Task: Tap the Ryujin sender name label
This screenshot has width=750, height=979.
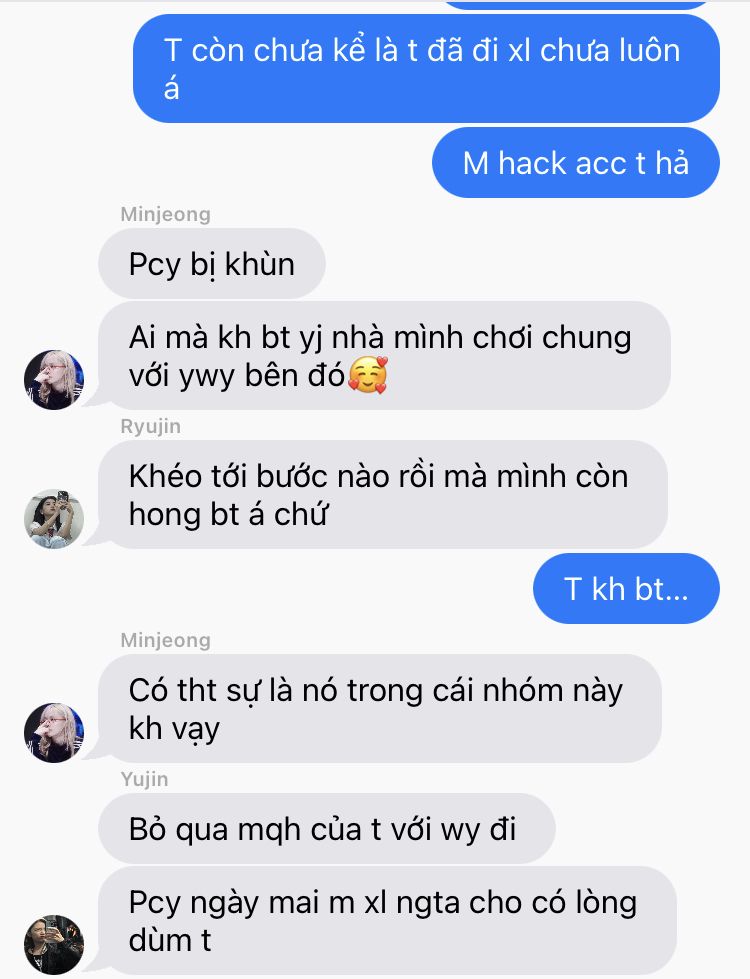Action: (150, 426)
